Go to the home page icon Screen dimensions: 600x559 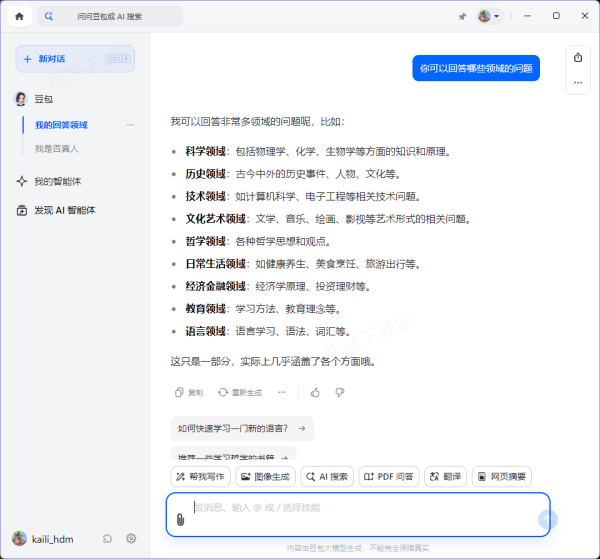click(x=19, y=16)
